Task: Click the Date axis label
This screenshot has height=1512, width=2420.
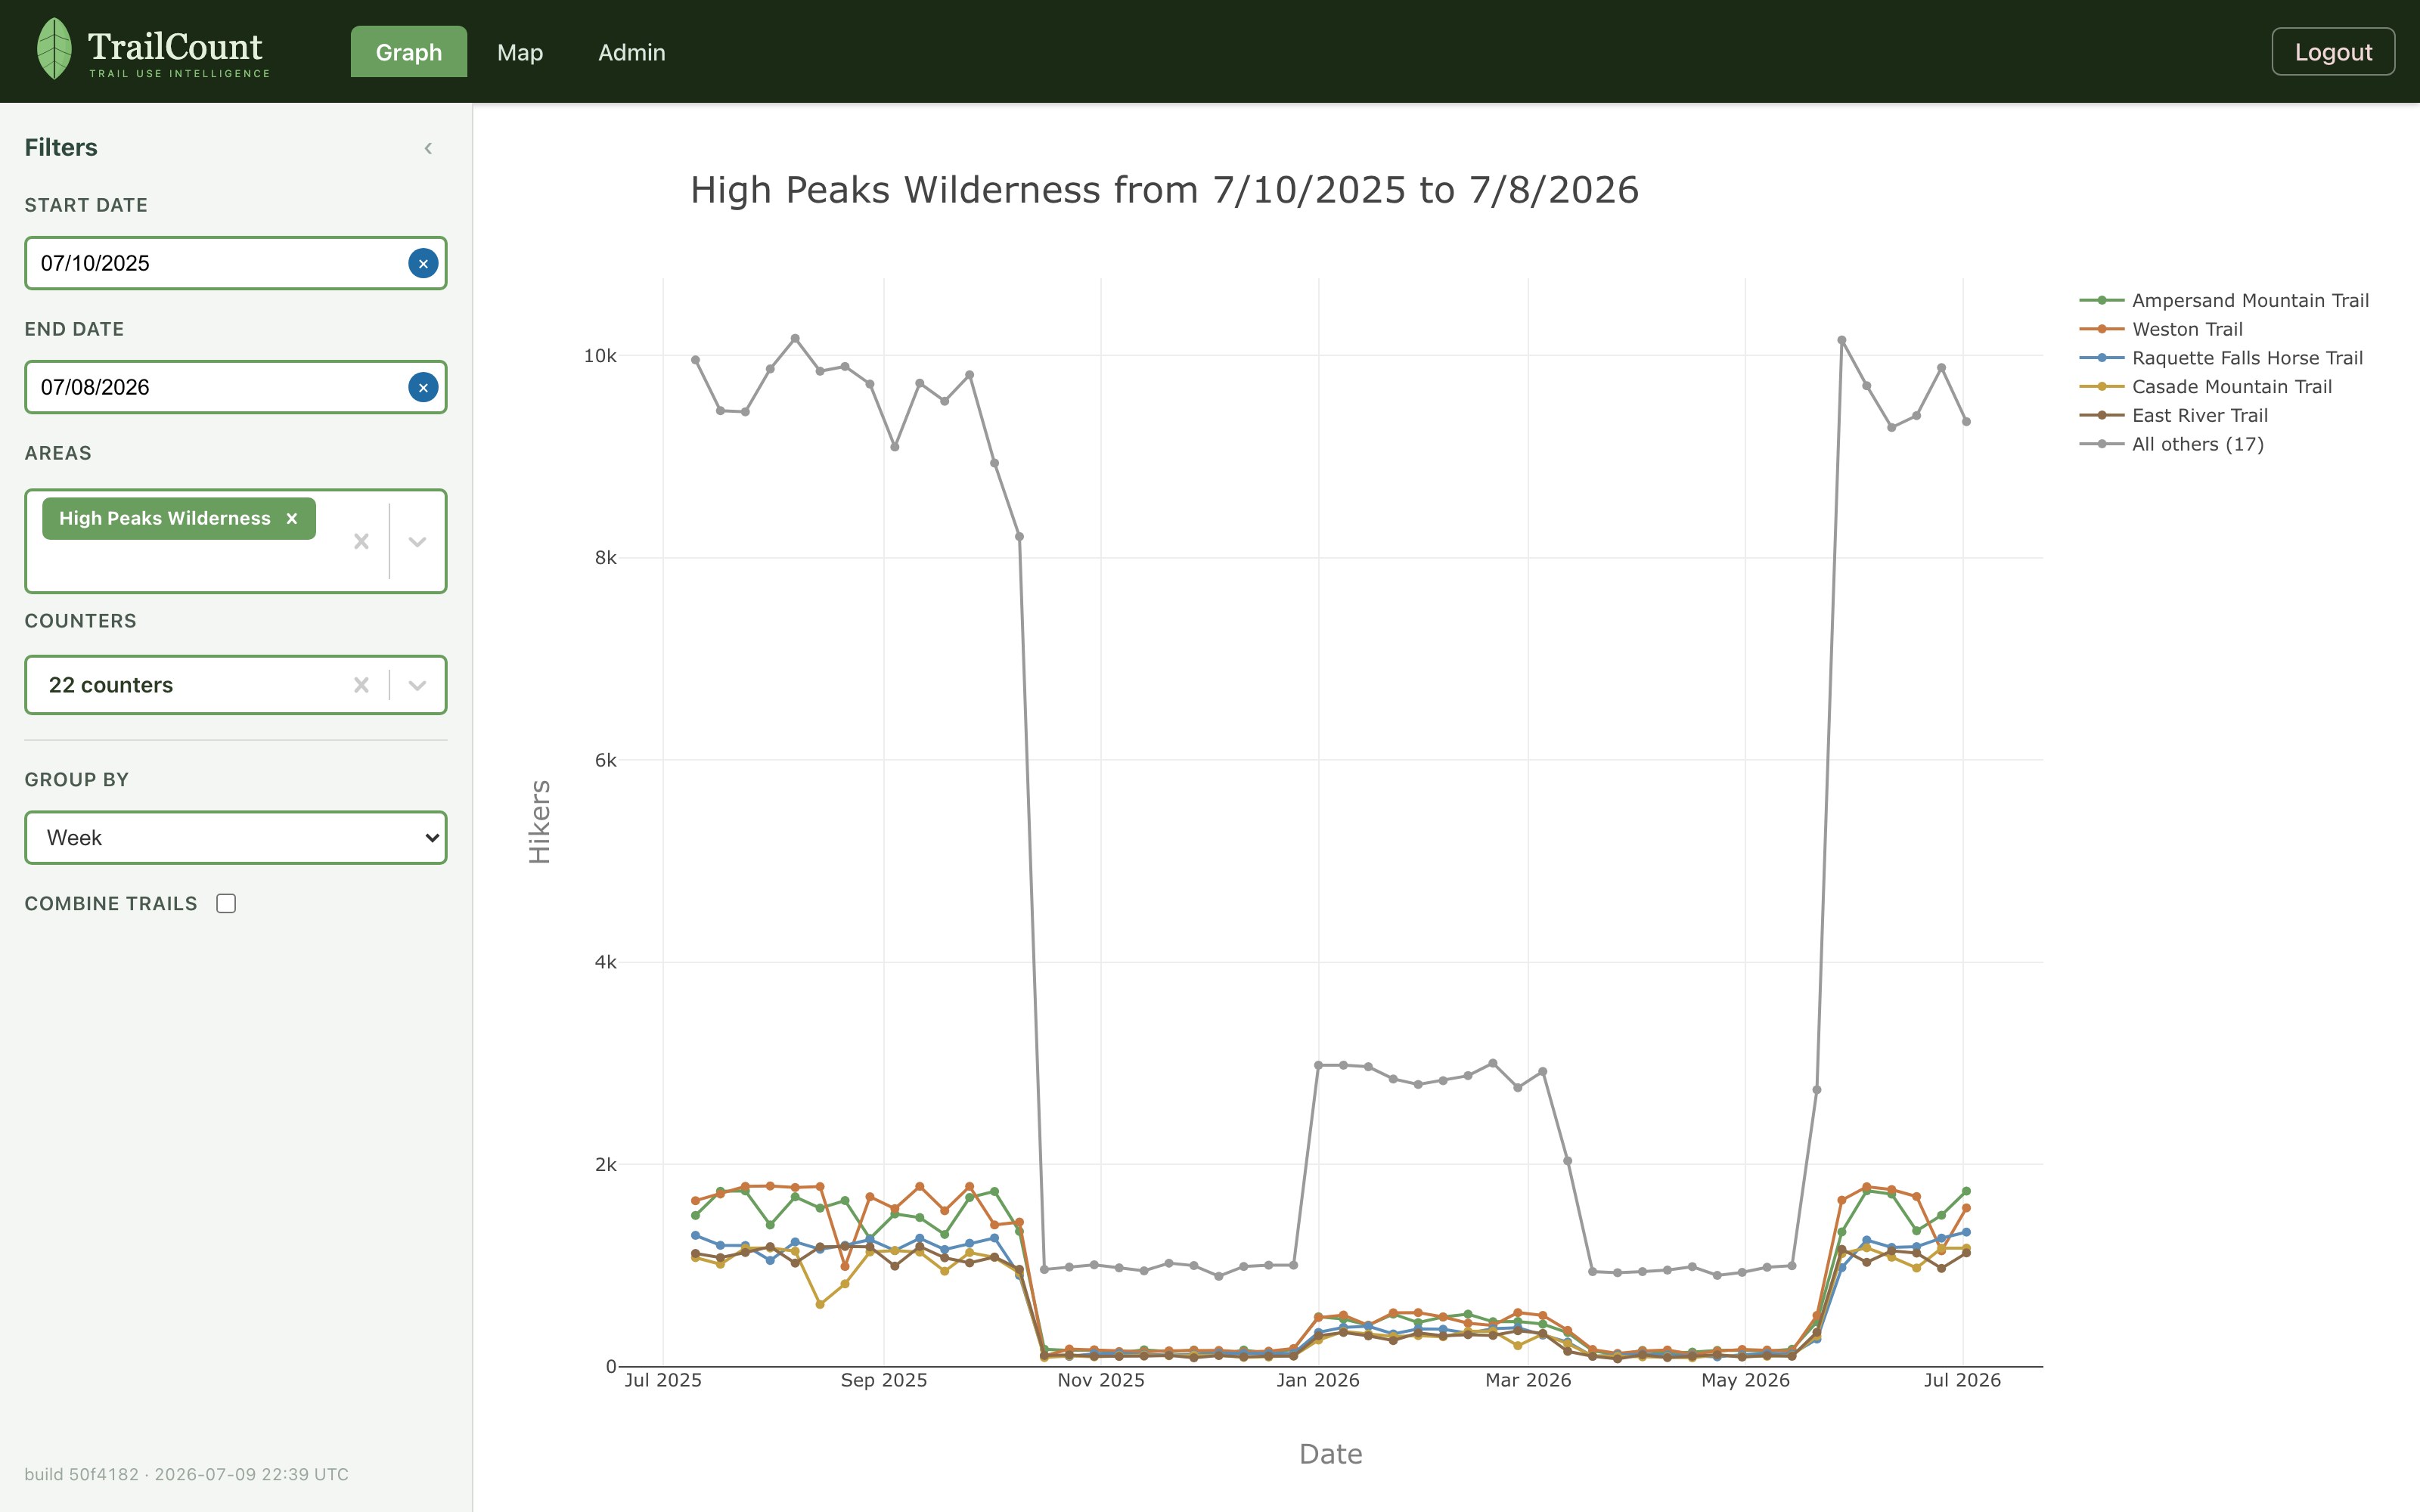Action: point(1330,1454)
